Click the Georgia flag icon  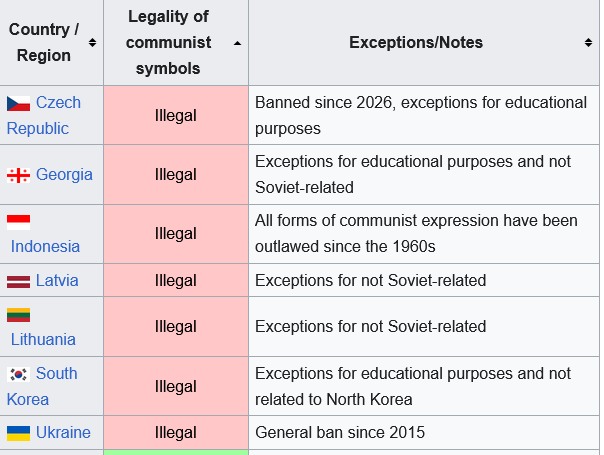point(18,175)
